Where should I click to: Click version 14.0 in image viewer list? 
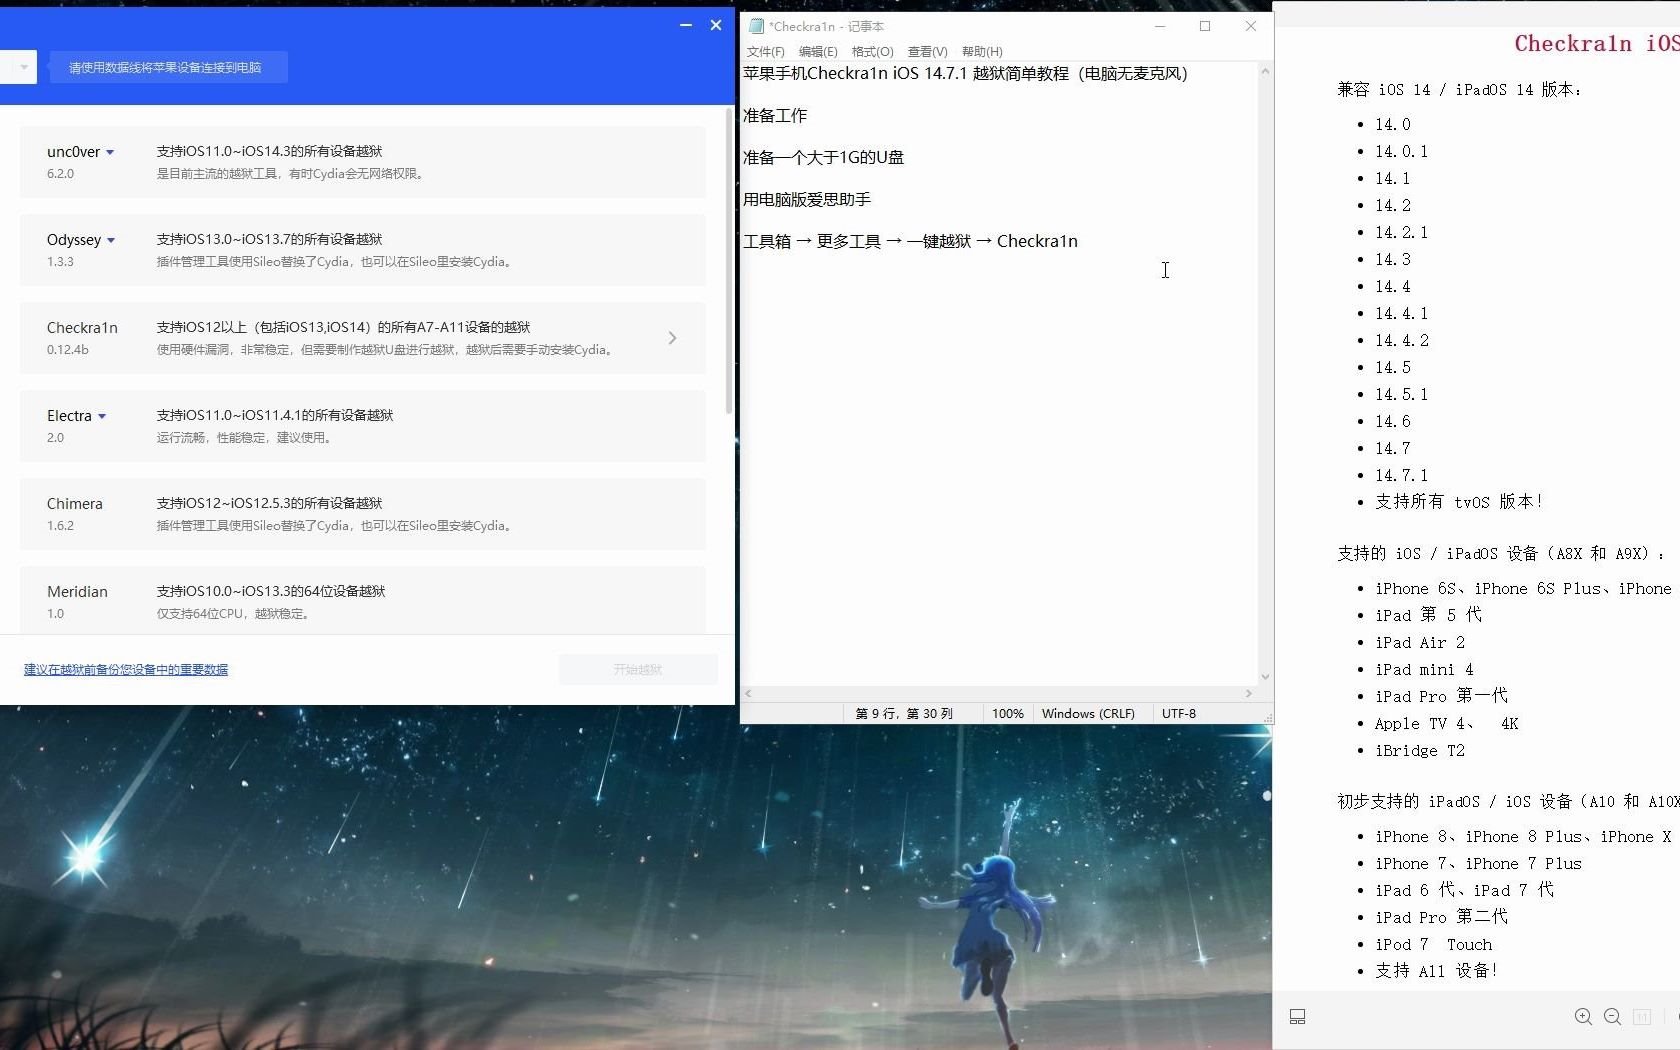tap(1392, 124)
